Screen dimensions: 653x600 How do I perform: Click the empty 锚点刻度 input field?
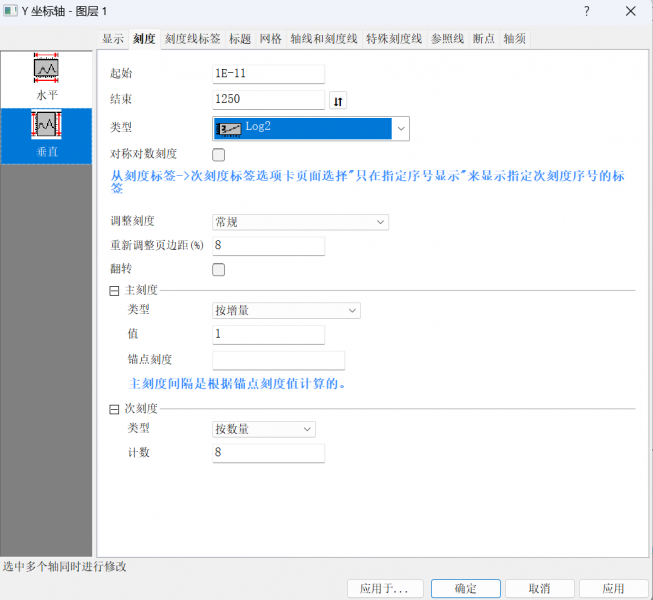click(x=279, y=360)
